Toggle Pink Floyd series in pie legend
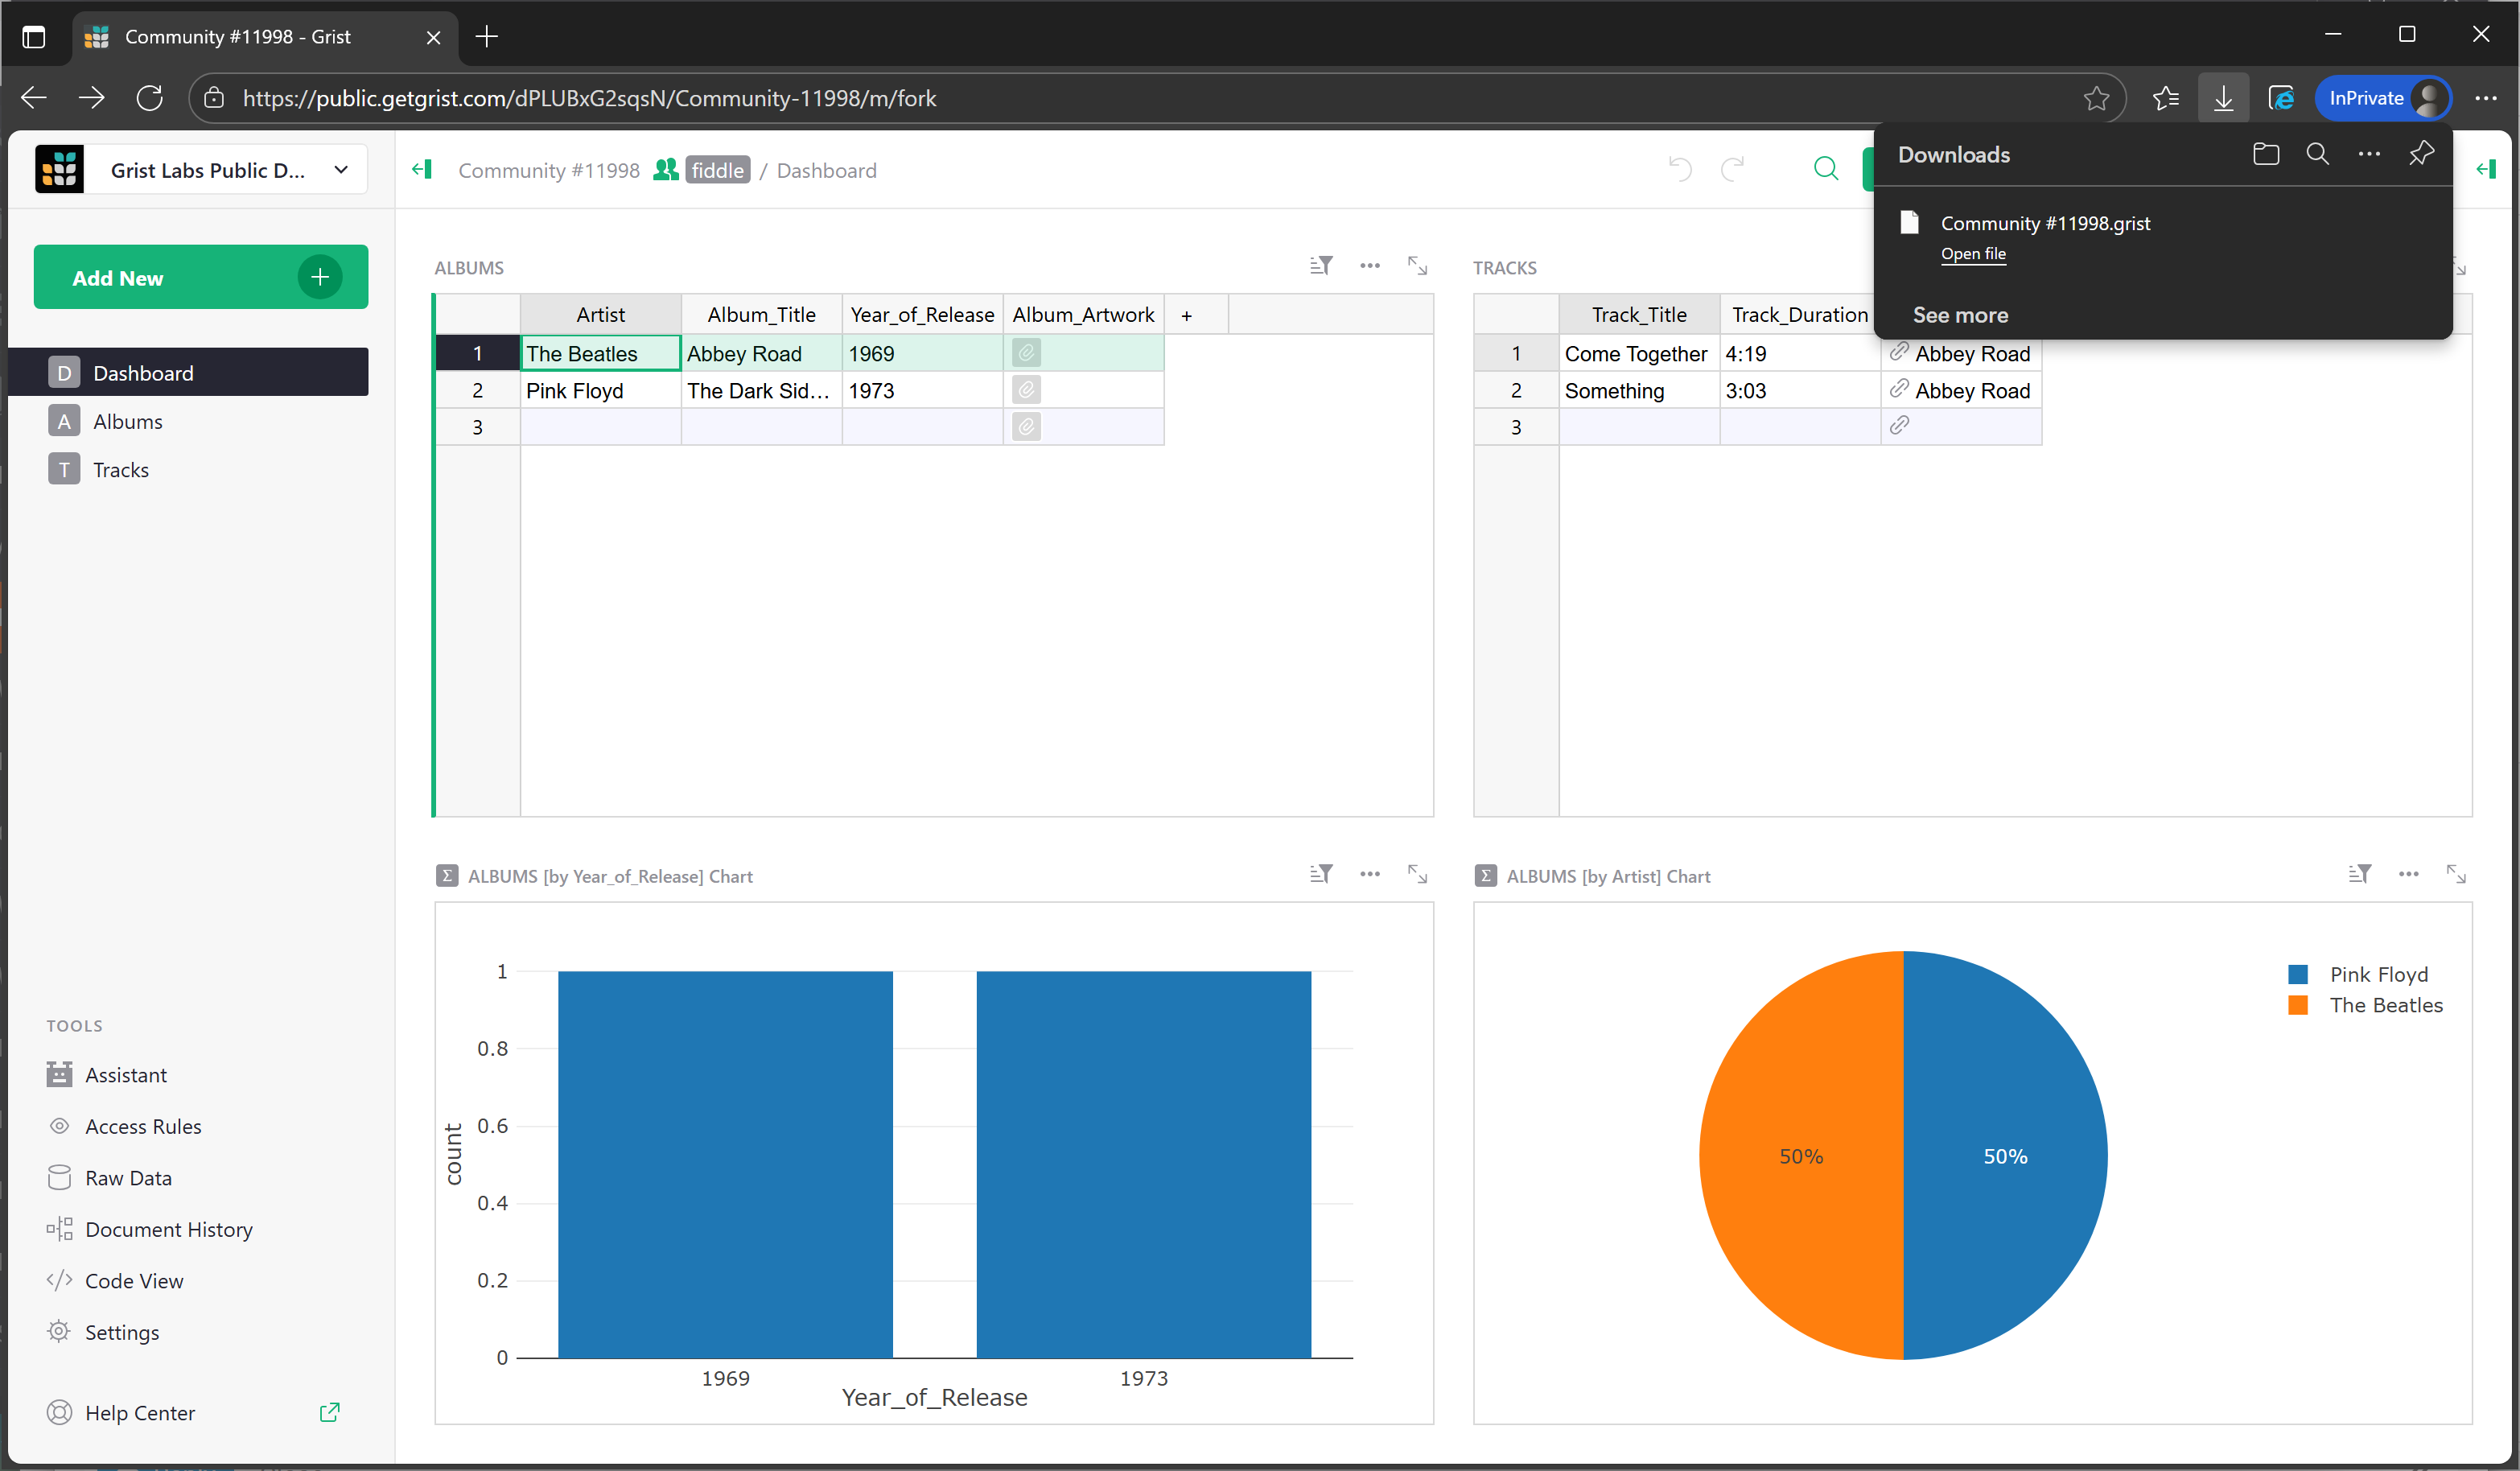 (x=2377, y=974)
